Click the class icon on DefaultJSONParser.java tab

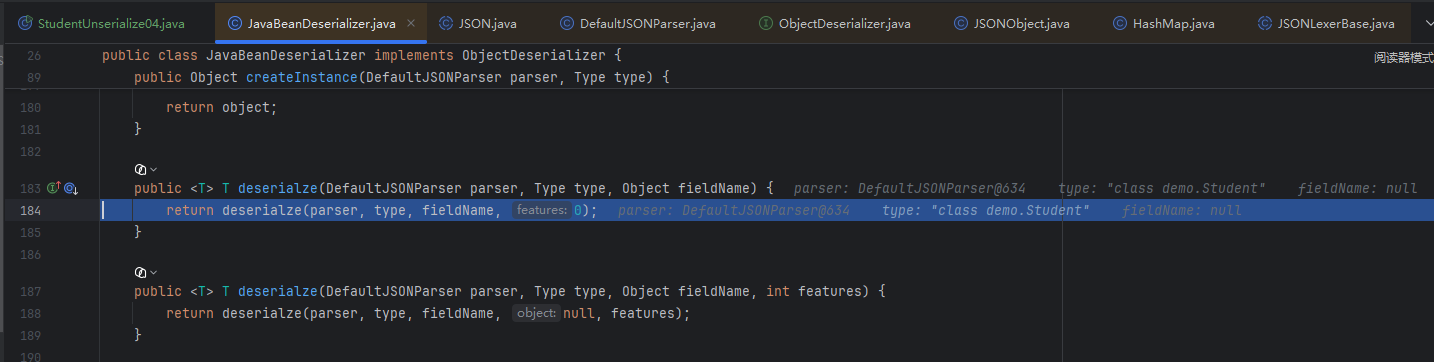coord(567,23)
